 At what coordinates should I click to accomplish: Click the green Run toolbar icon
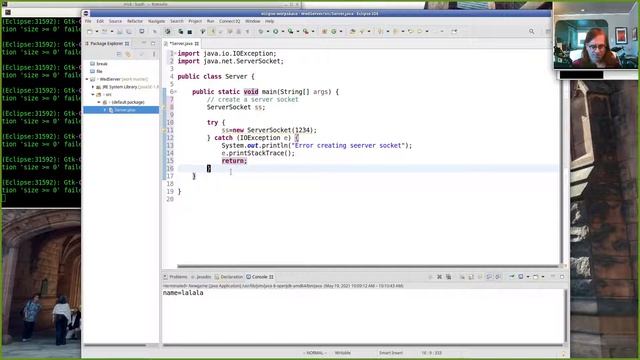coord(276,31)
